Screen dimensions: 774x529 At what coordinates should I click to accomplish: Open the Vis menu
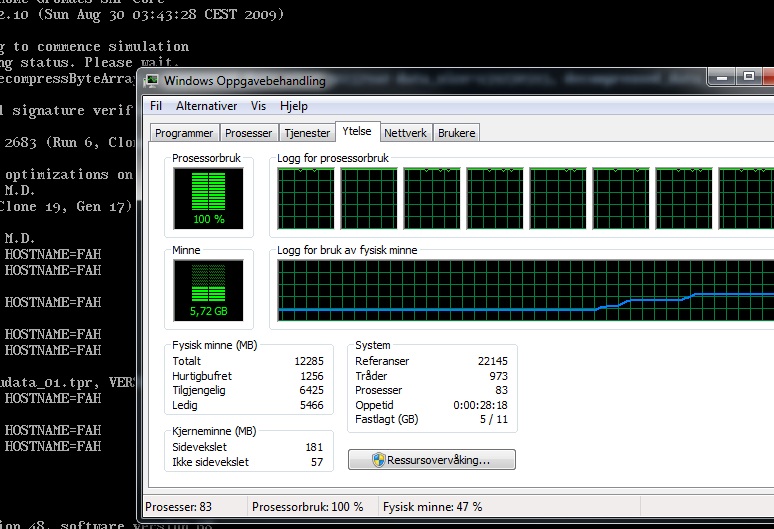(x=258, y=106)
